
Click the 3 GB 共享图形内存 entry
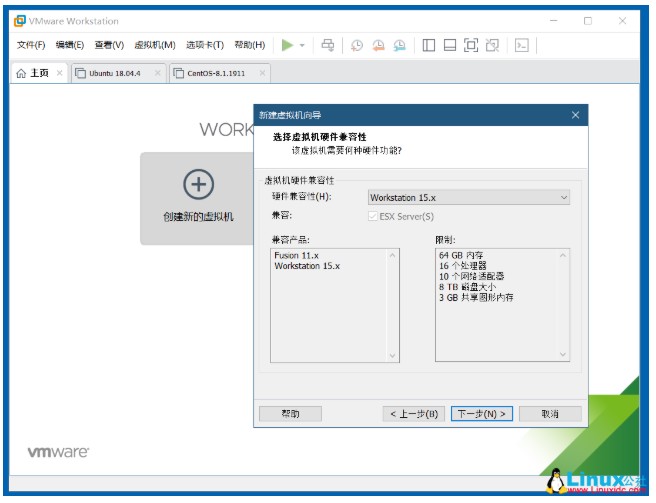476,298
